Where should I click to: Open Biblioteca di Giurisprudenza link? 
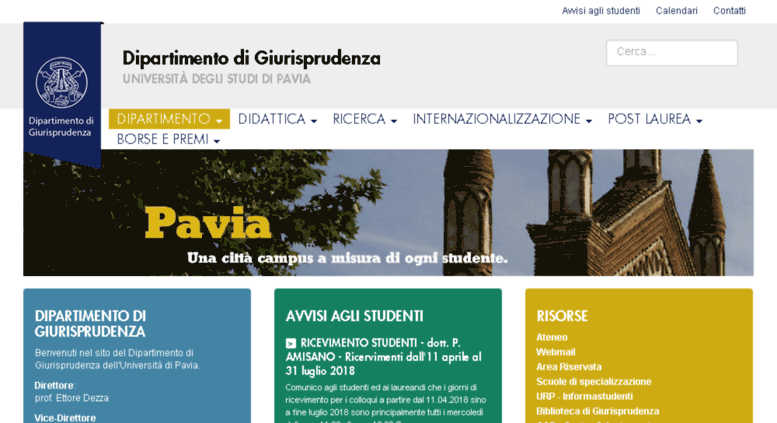[598, 412]
